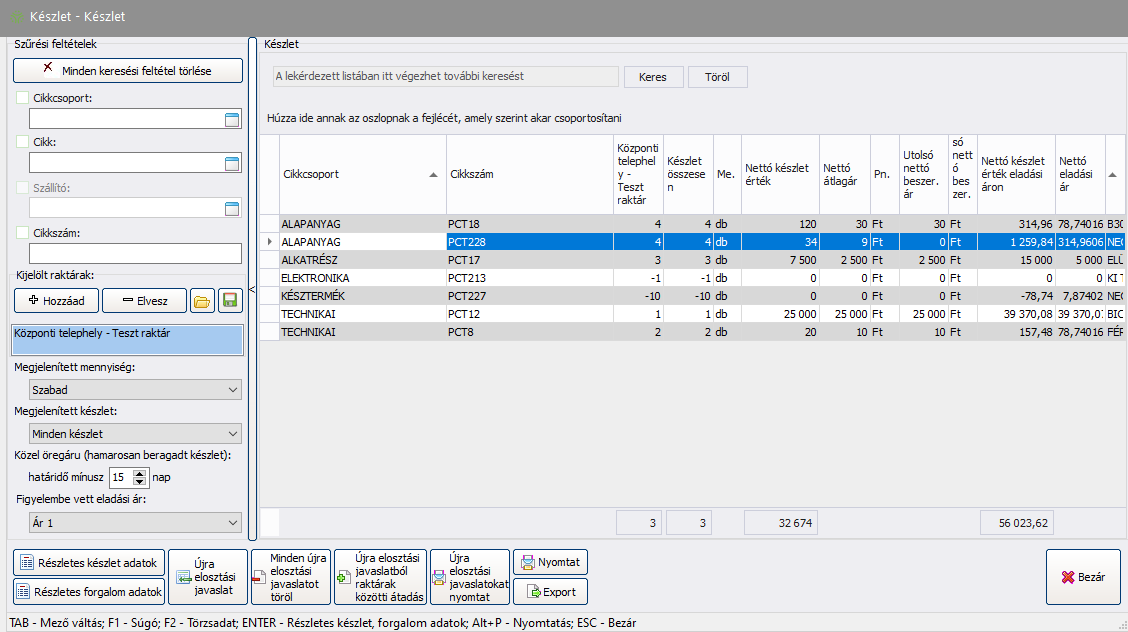Click the Export button
The image size is (1128, 632).
coord(550,592)
